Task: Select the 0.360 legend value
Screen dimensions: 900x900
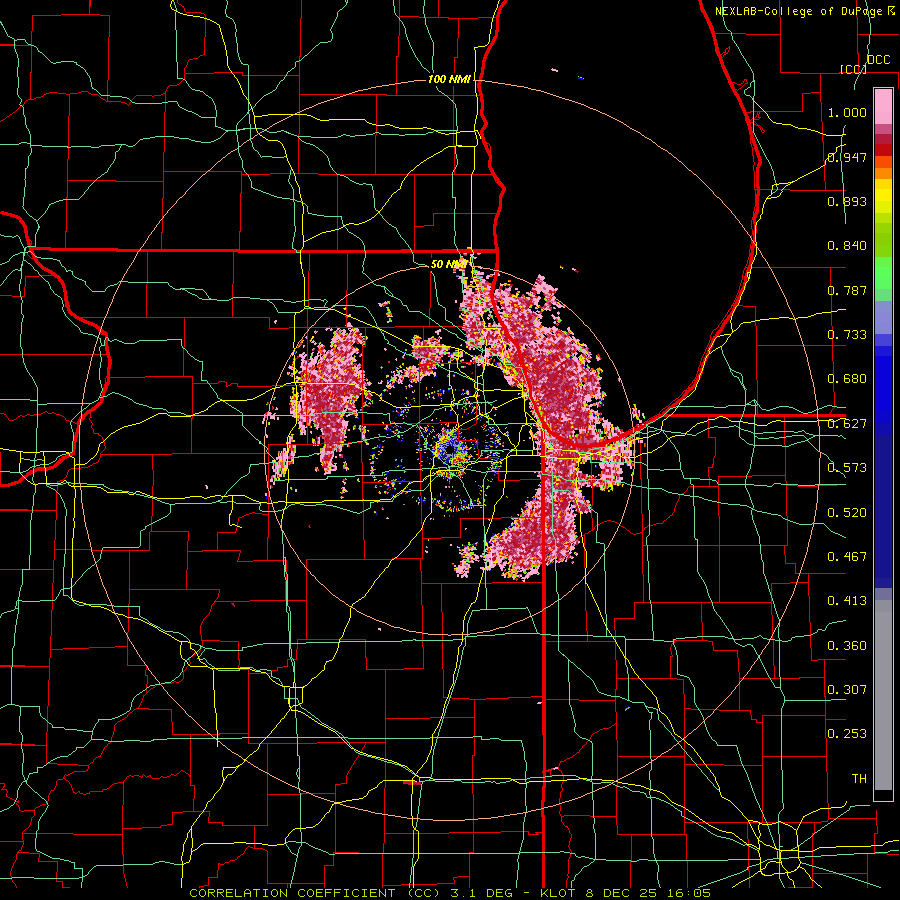Action: (x=847, y=646)
